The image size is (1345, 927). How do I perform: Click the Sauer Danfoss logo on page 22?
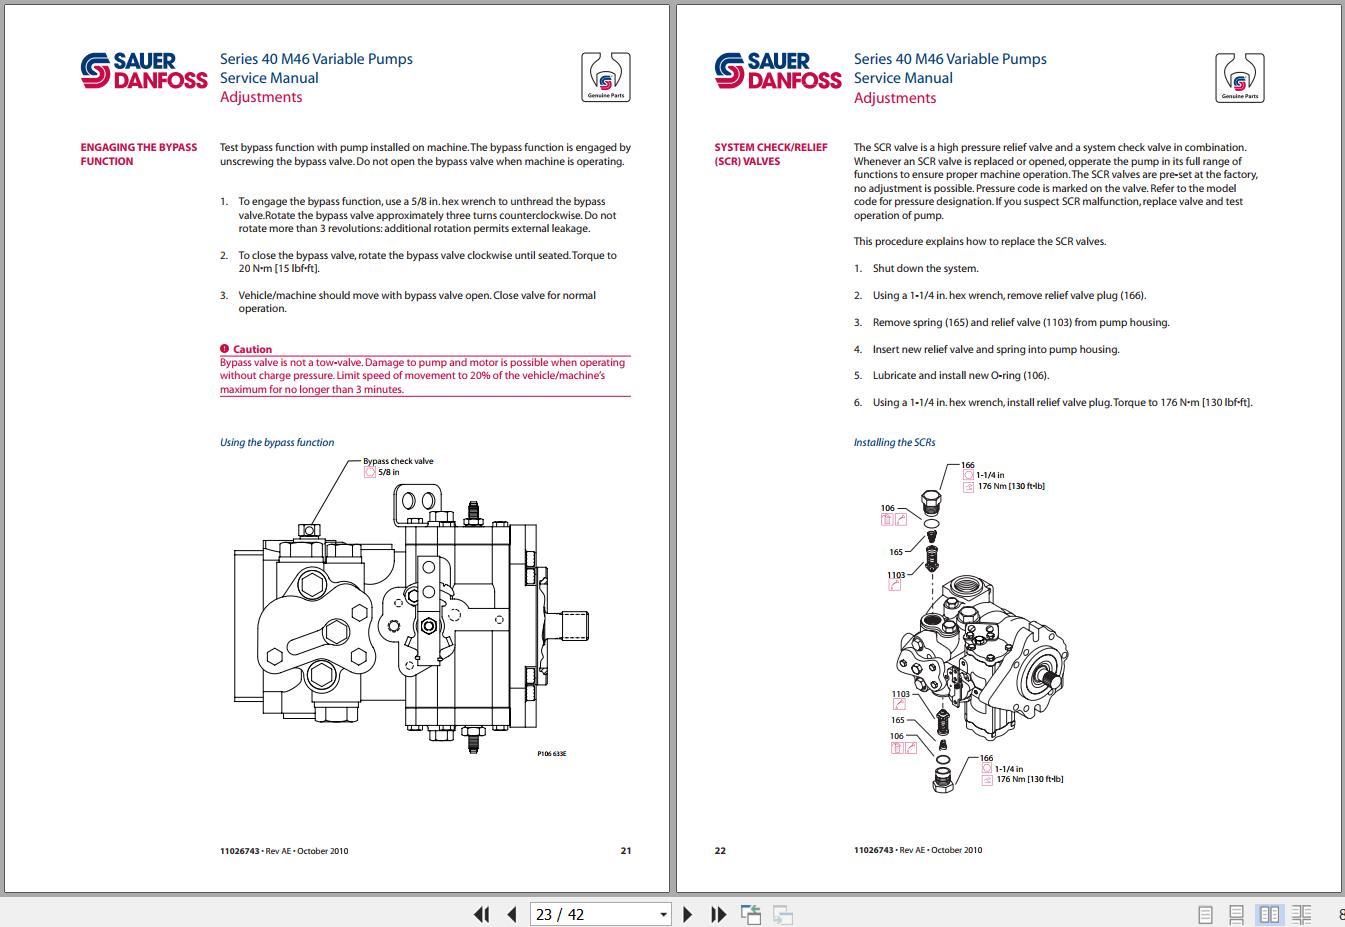tap(778, 71)
